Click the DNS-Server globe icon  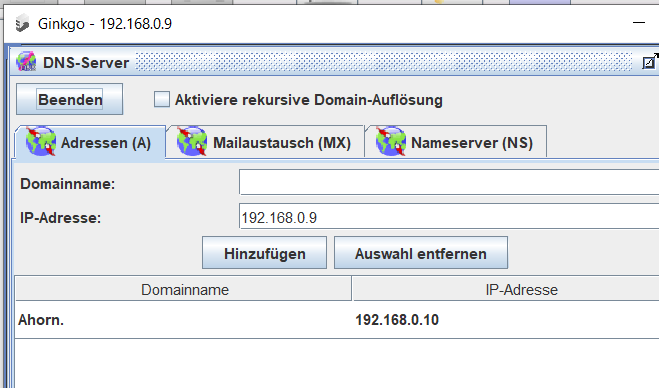click(26, 62)
